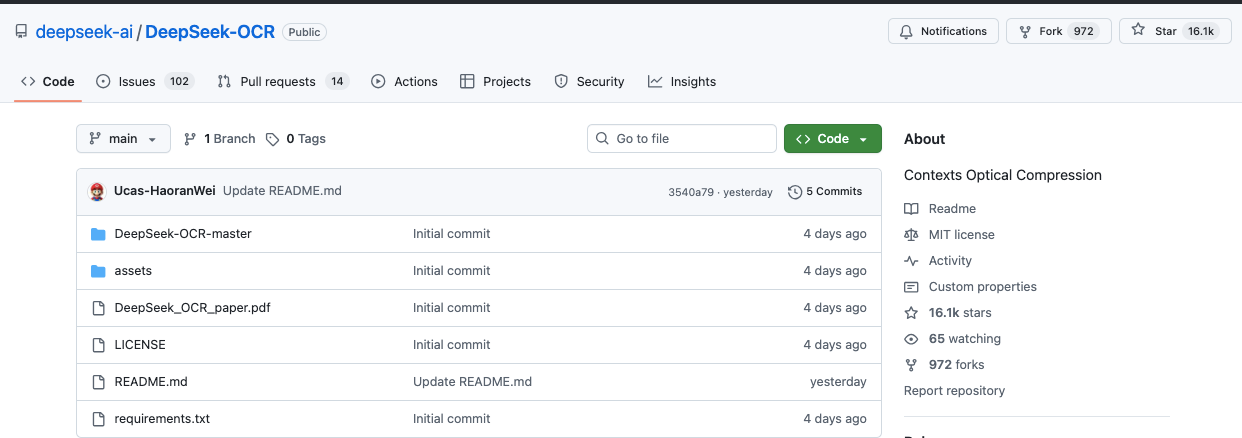This screenshot has height=438, width=1242.
Task: Expand the green Code dropdown button
Action: tap(832, 139)
